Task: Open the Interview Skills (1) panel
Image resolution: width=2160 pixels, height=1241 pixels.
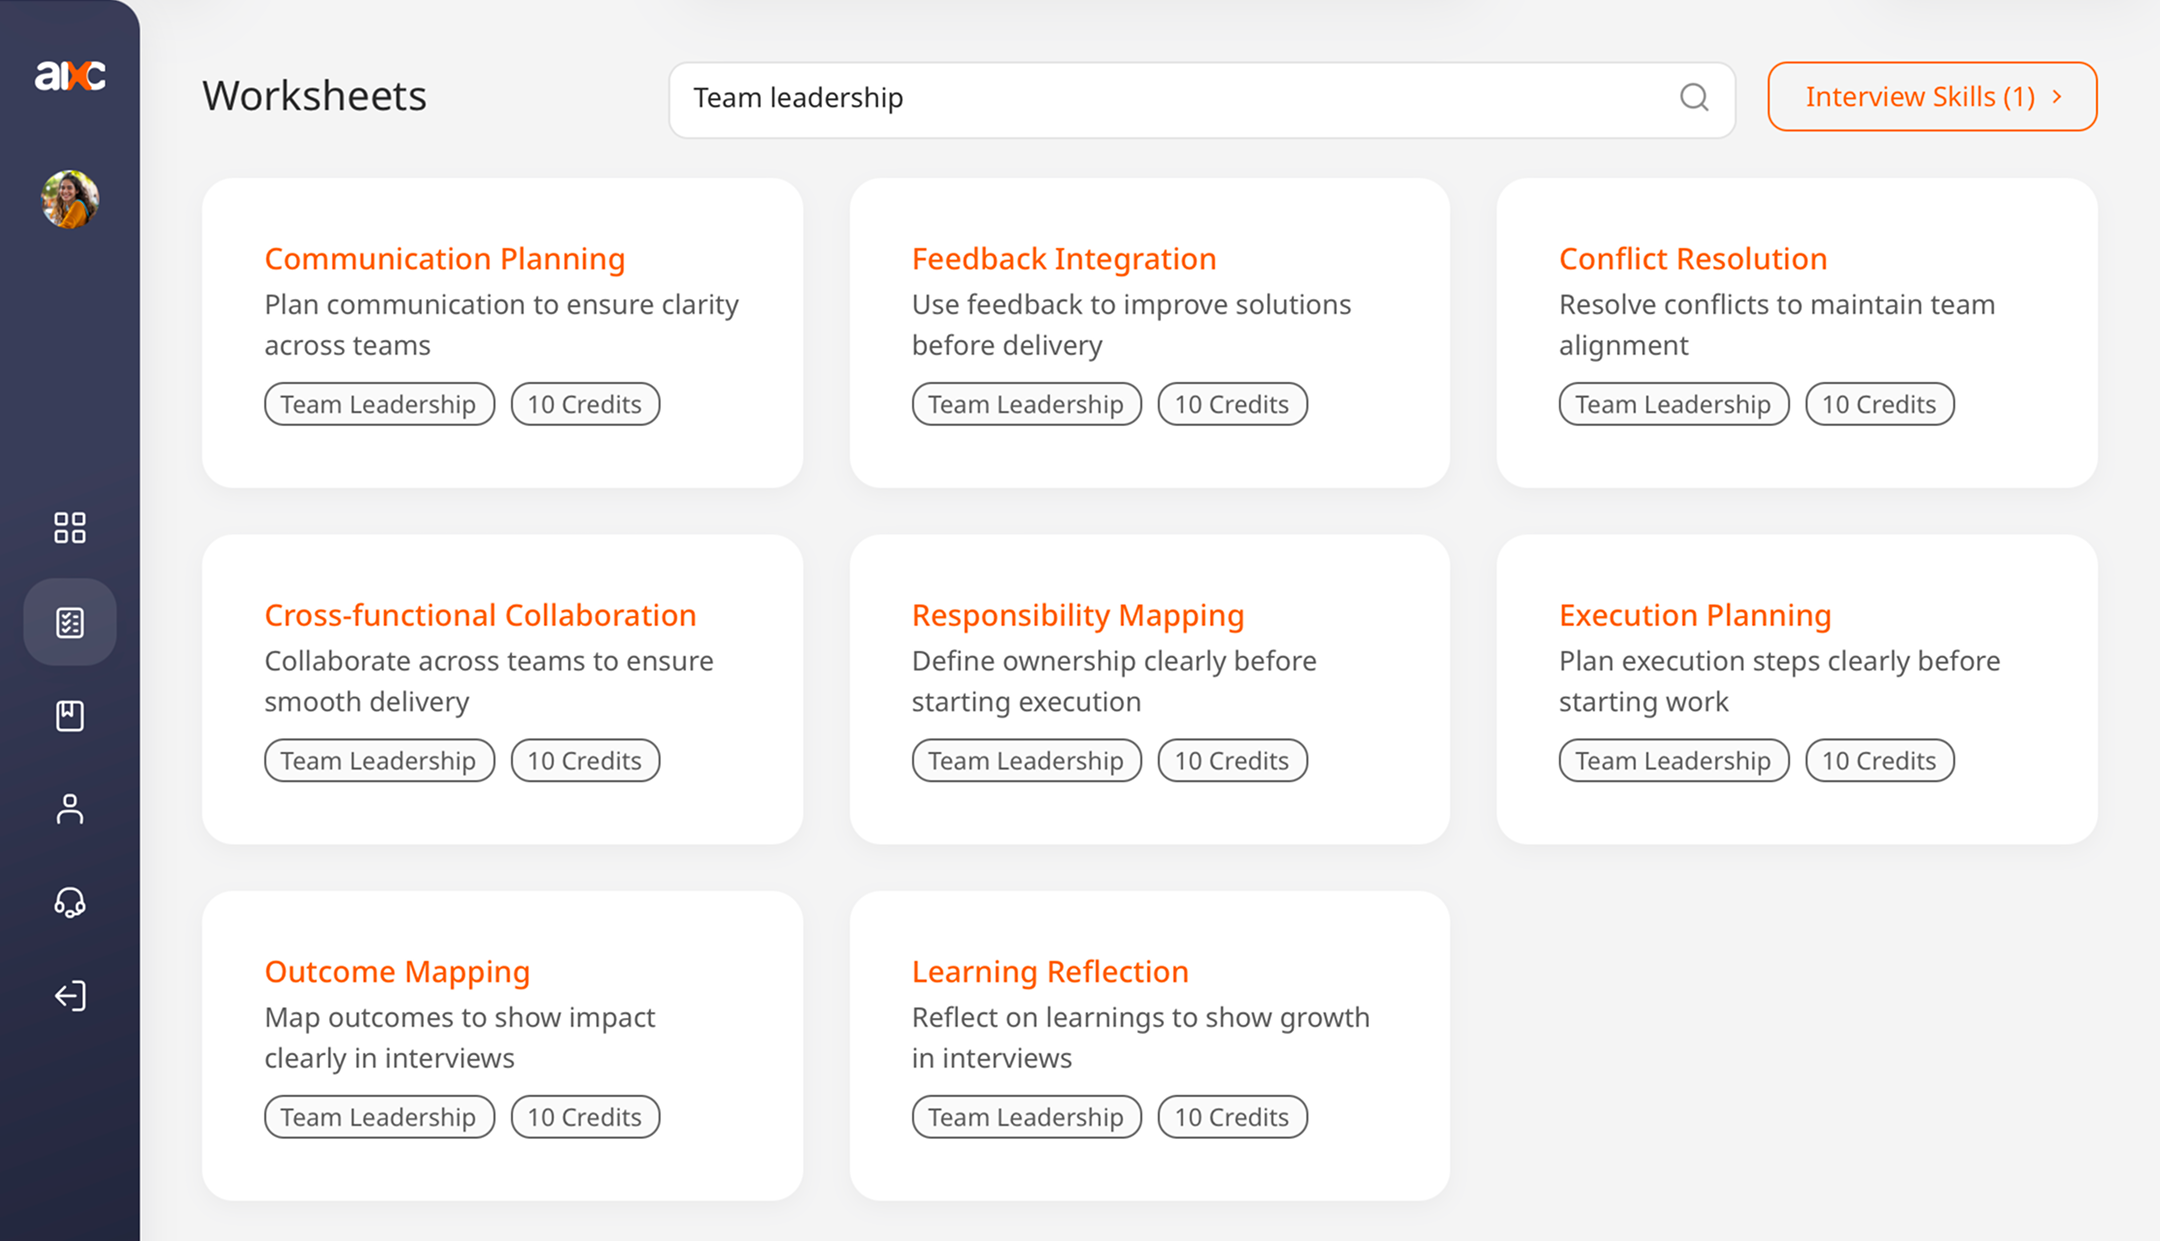Action: tap(1919, 96)
